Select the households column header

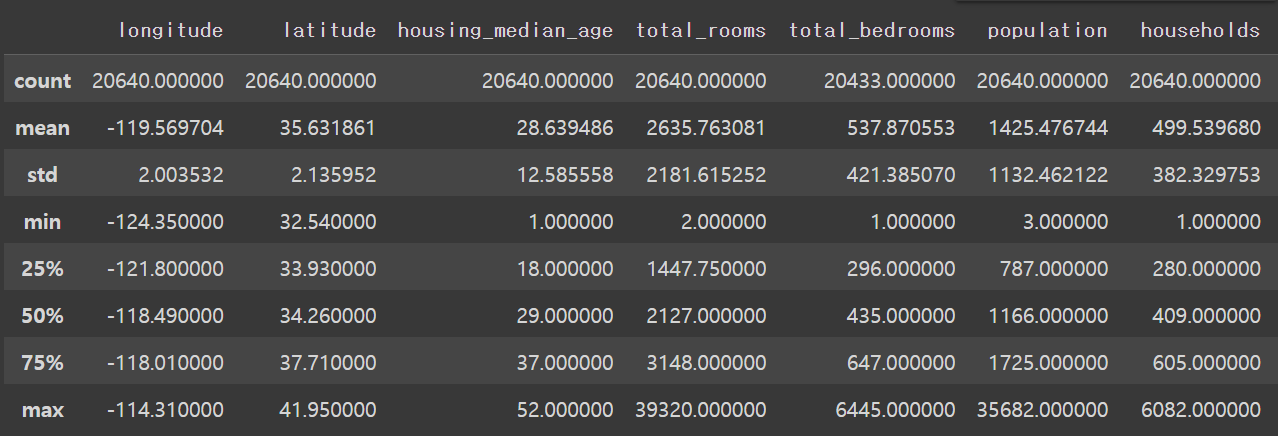tap(1201, 31)
